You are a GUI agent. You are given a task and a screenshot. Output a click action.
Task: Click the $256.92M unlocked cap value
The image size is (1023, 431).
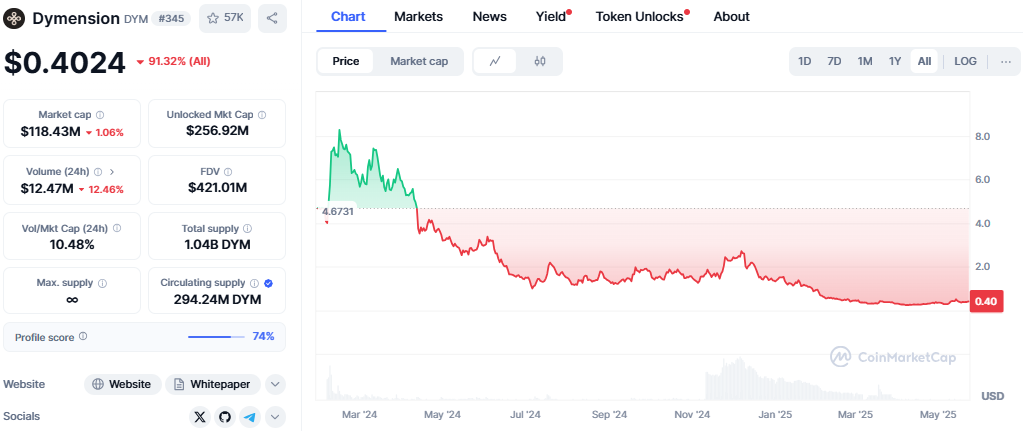coord(217,131)
